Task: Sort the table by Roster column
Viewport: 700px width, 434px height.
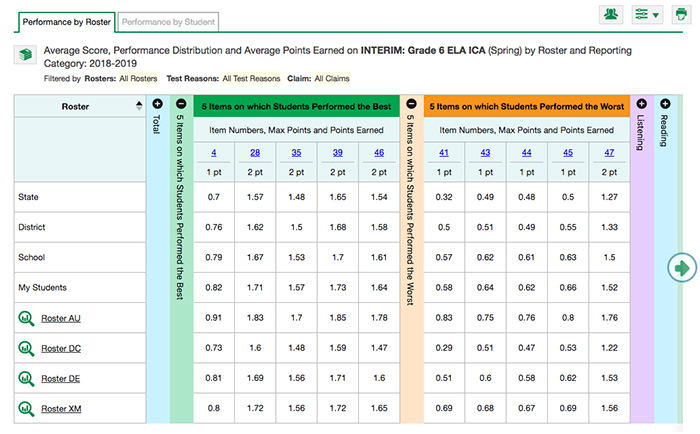Action: pos(139,106)
